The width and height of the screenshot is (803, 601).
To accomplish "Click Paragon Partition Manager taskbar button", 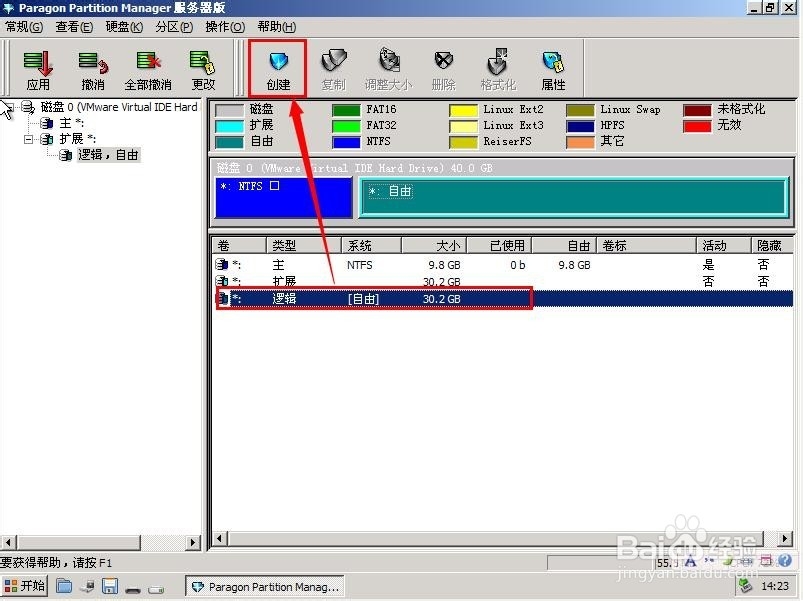I will 265,587.
